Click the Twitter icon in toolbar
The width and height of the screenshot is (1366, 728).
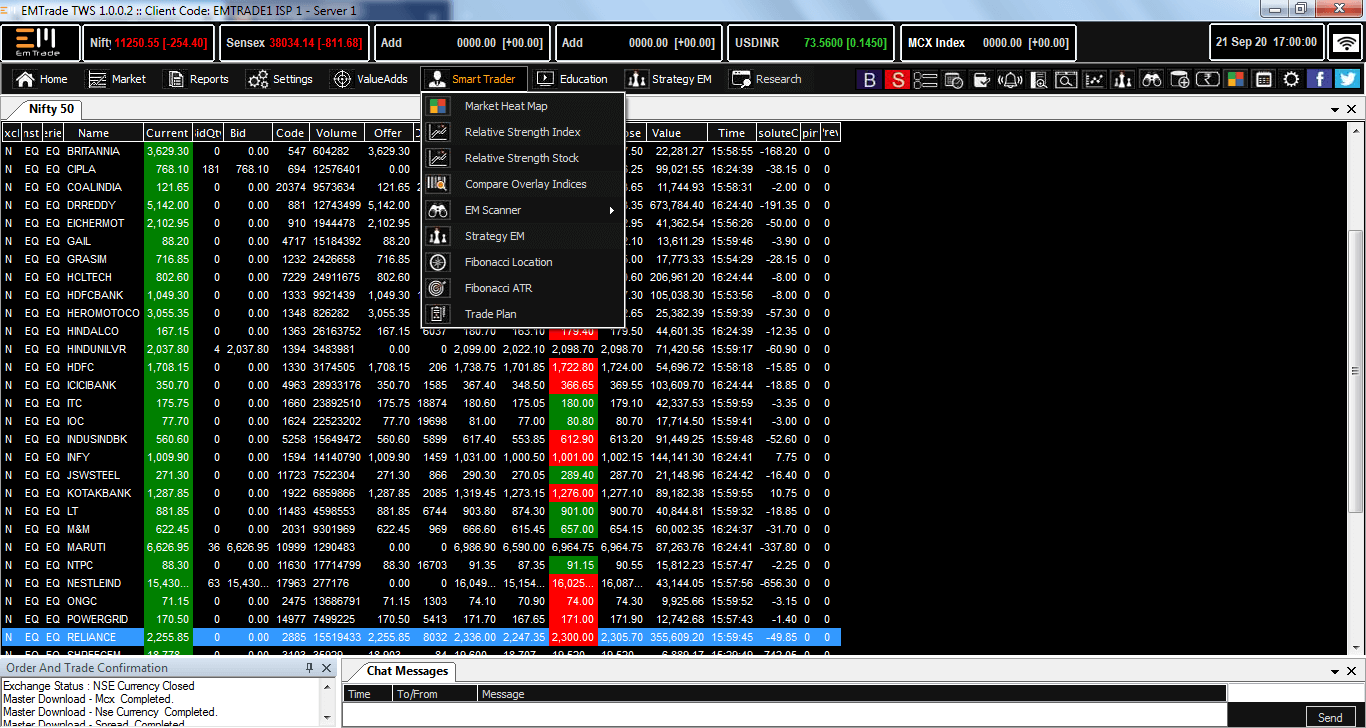click(1347, 79)
